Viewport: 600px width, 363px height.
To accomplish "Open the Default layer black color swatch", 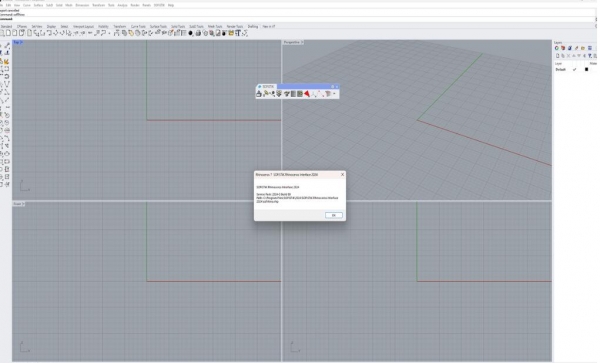I will pyautogui.click(x=587, y=69).
